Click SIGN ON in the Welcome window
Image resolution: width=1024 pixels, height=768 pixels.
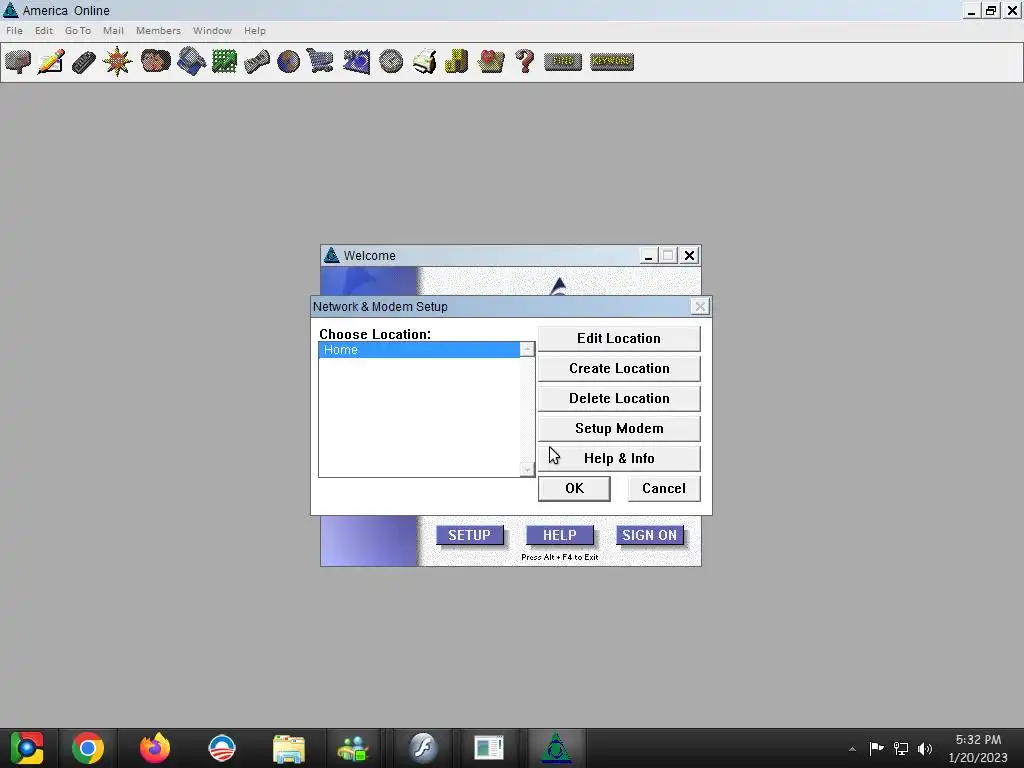tap(649, 535)
